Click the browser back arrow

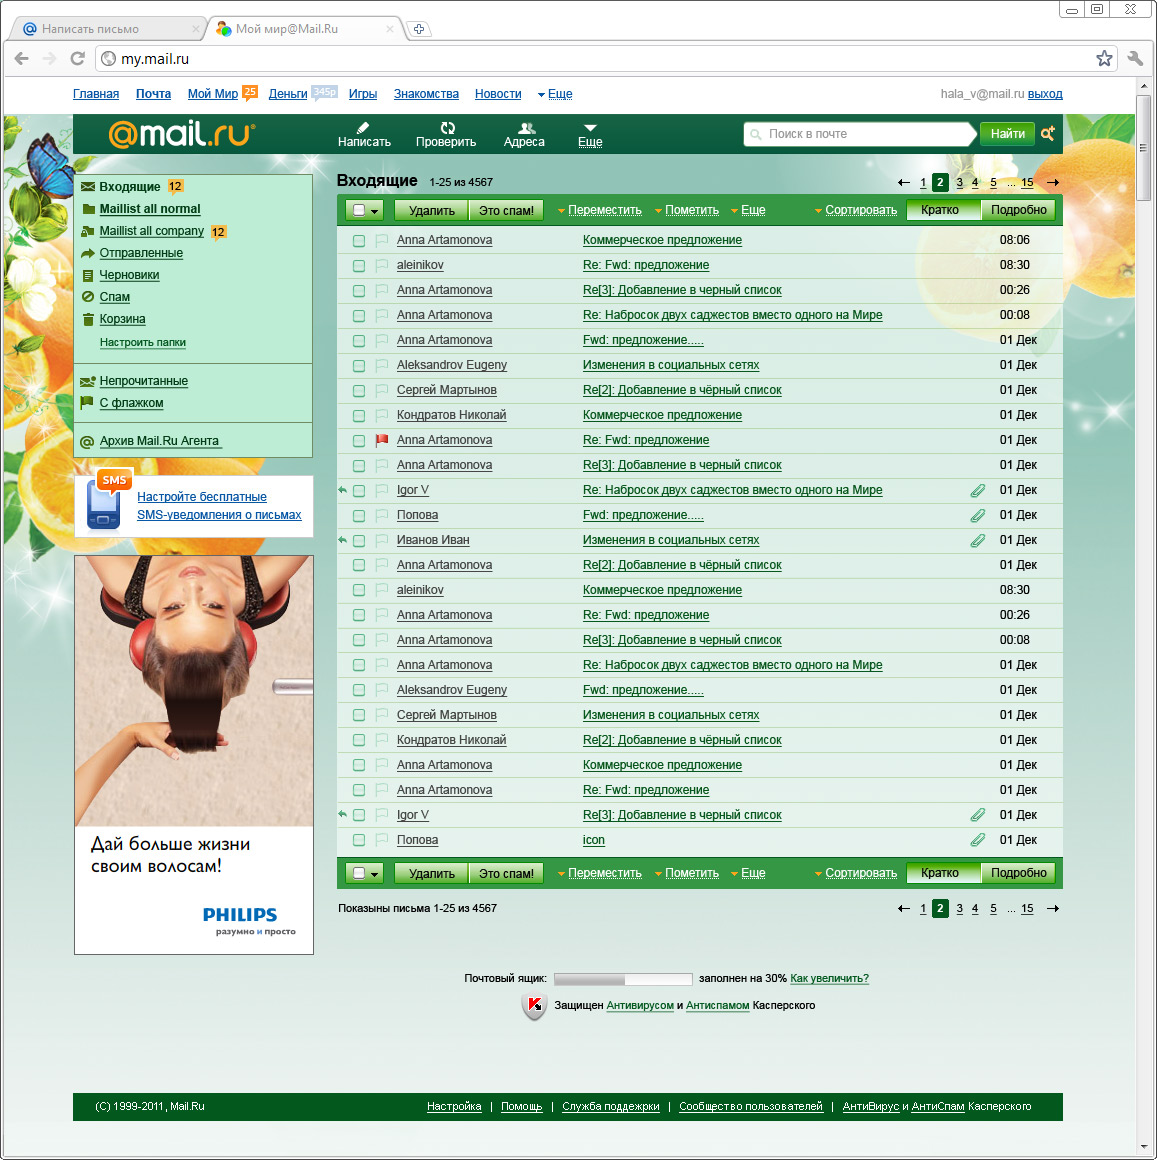[x=21, y=58]
